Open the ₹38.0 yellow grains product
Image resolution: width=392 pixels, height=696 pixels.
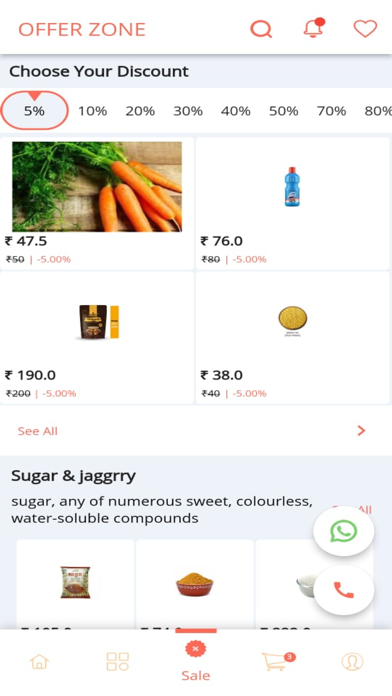tap(293, 338)
